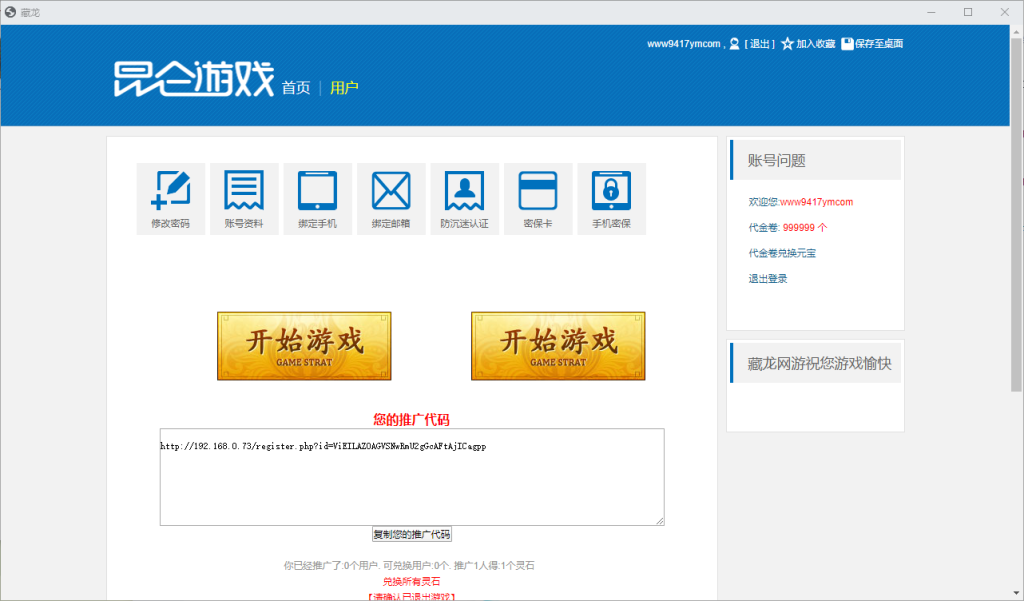The height and width of the screenshot is (601, 1024).
Task: Minimize the 藏龙 window
Action: [x=931, y=12]
